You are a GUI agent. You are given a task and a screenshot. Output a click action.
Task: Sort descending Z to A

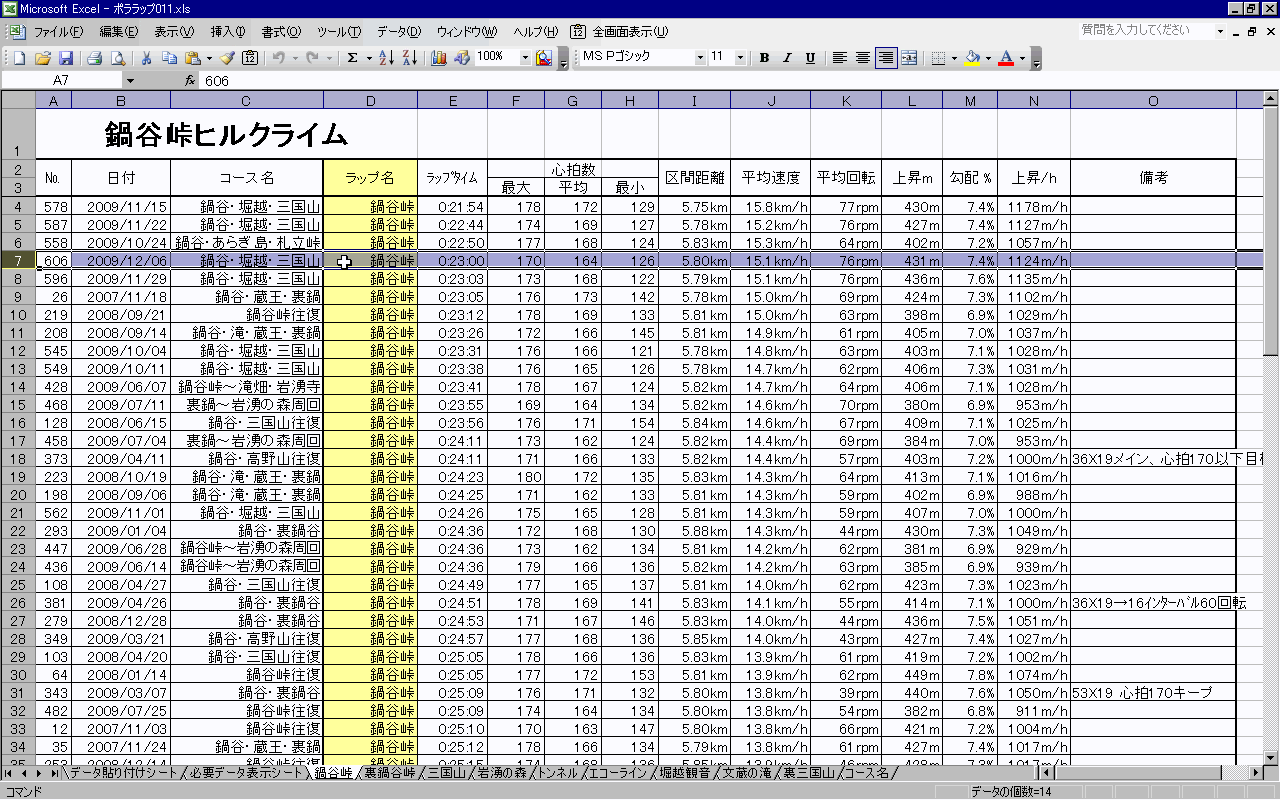tap(409, 58)
